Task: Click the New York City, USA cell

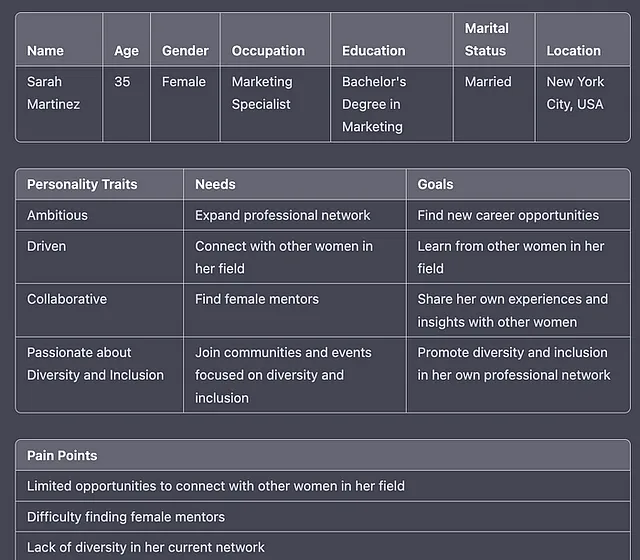Action: [x=583, y=104]
